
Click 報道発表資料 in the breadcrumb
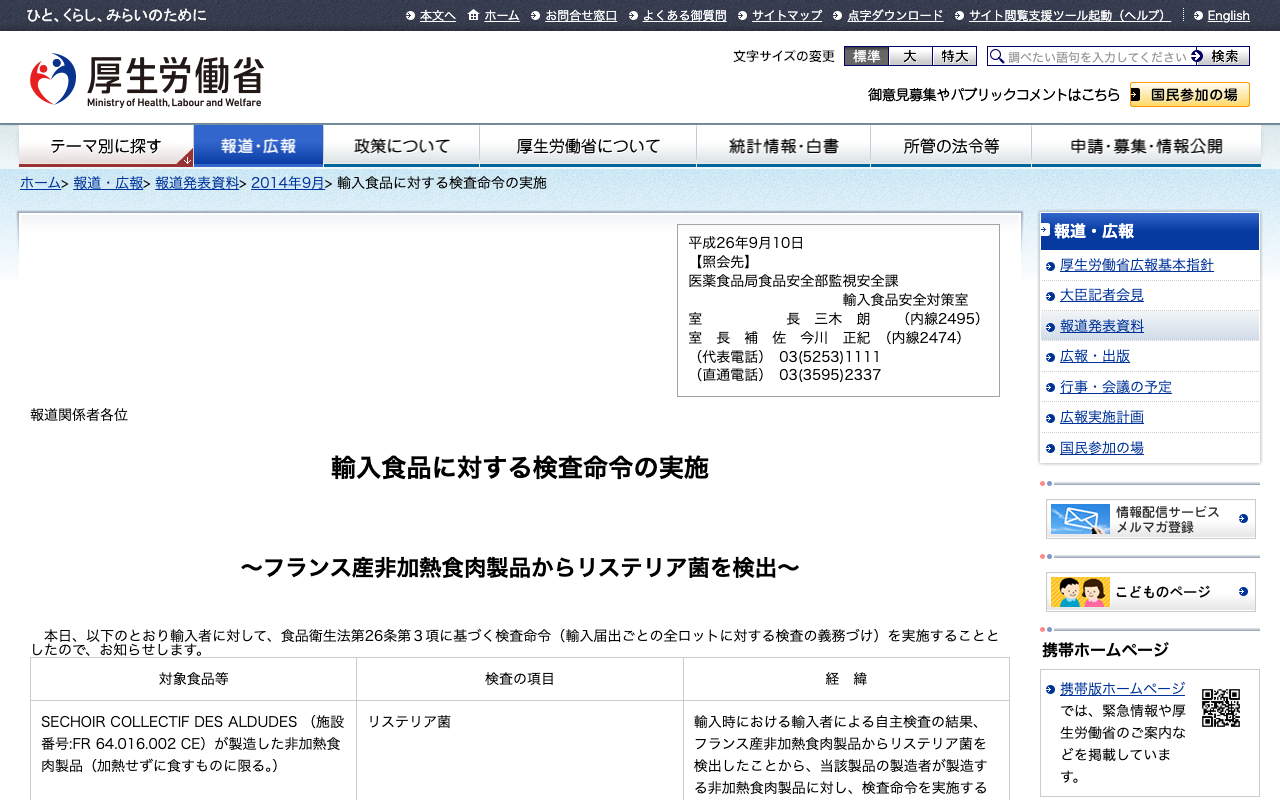coord(197,183)
